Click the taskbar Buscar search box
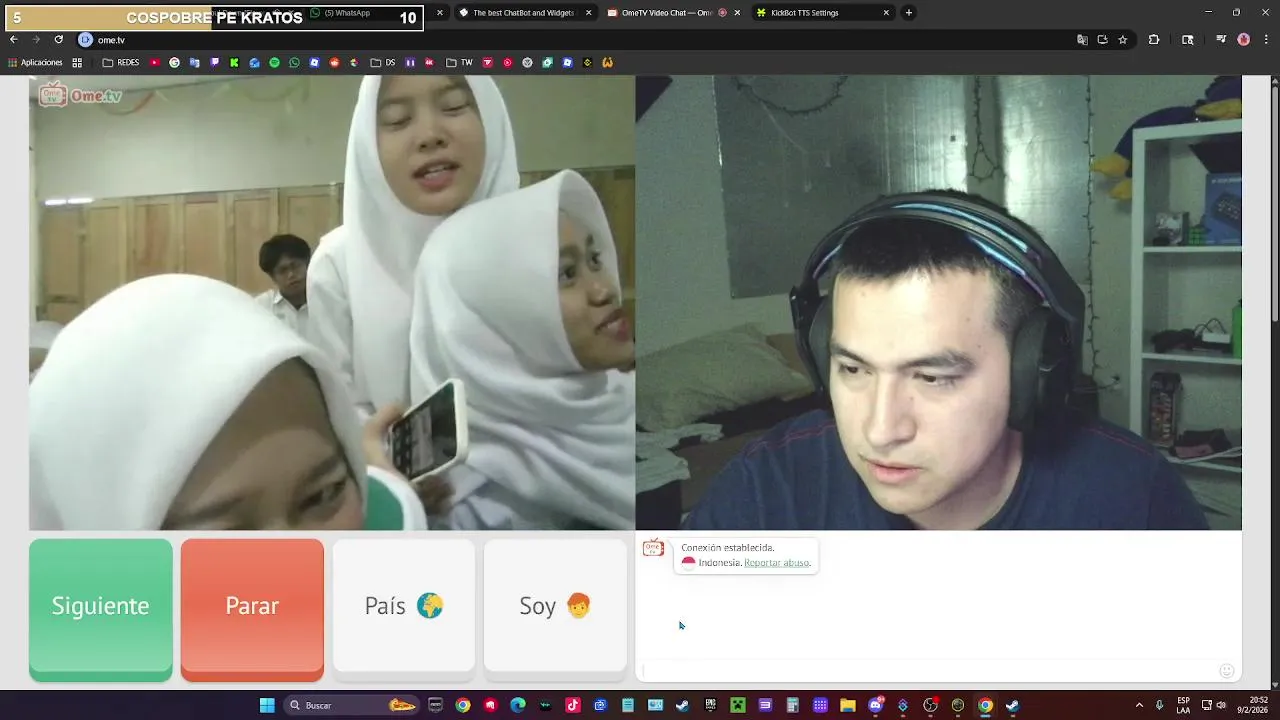The width and height of the screenshot is (1280, 720). tap(350, 706)
